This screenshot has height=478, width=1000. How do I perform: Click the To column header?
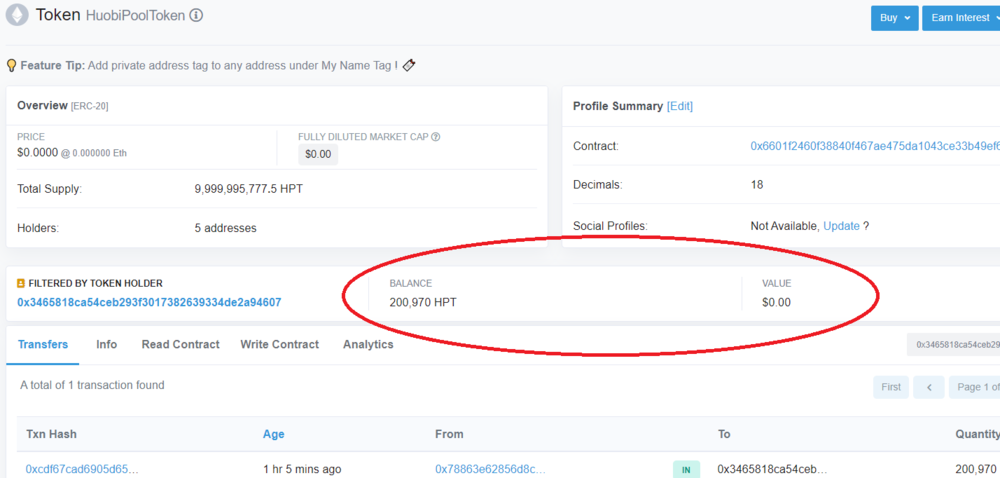[x=724, y=434]
